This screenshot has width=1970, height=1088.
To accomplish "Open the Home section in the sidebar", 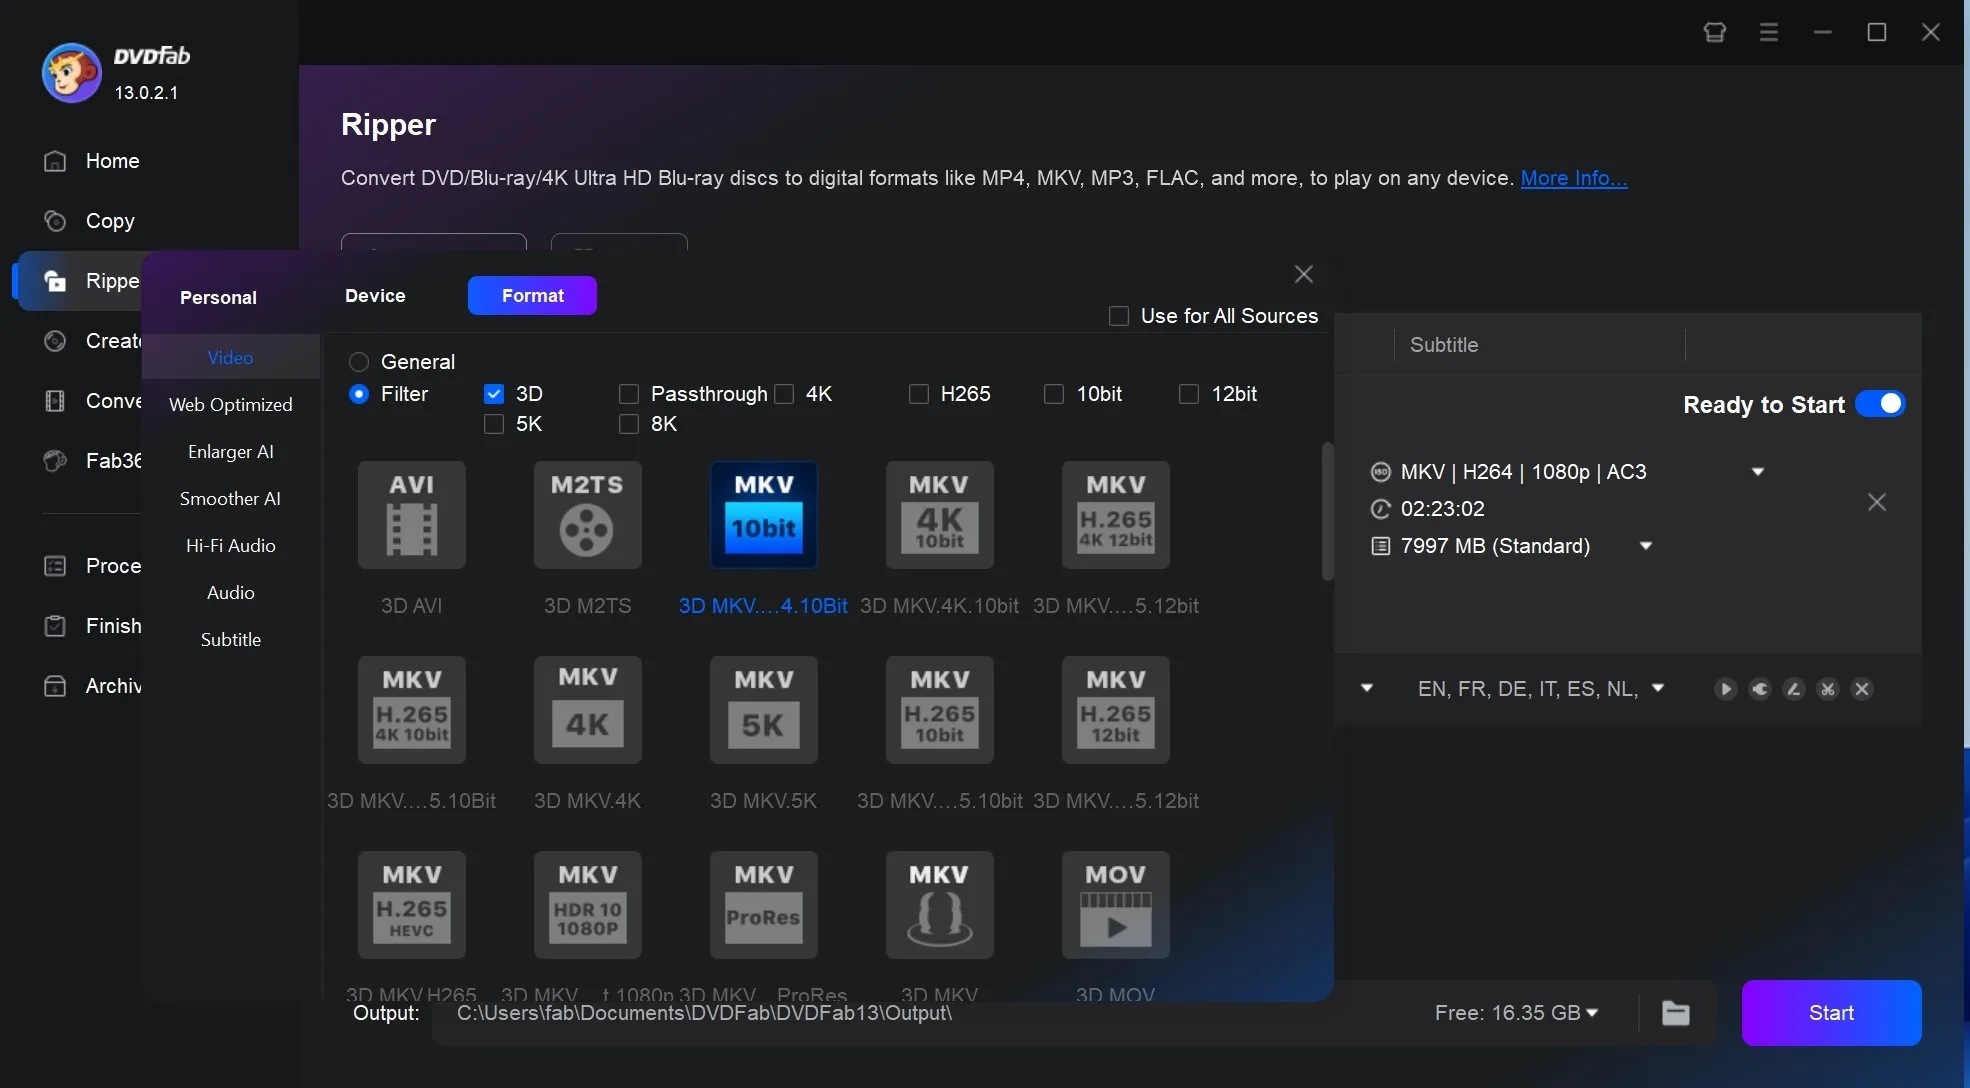I will (x=112, y=160).
